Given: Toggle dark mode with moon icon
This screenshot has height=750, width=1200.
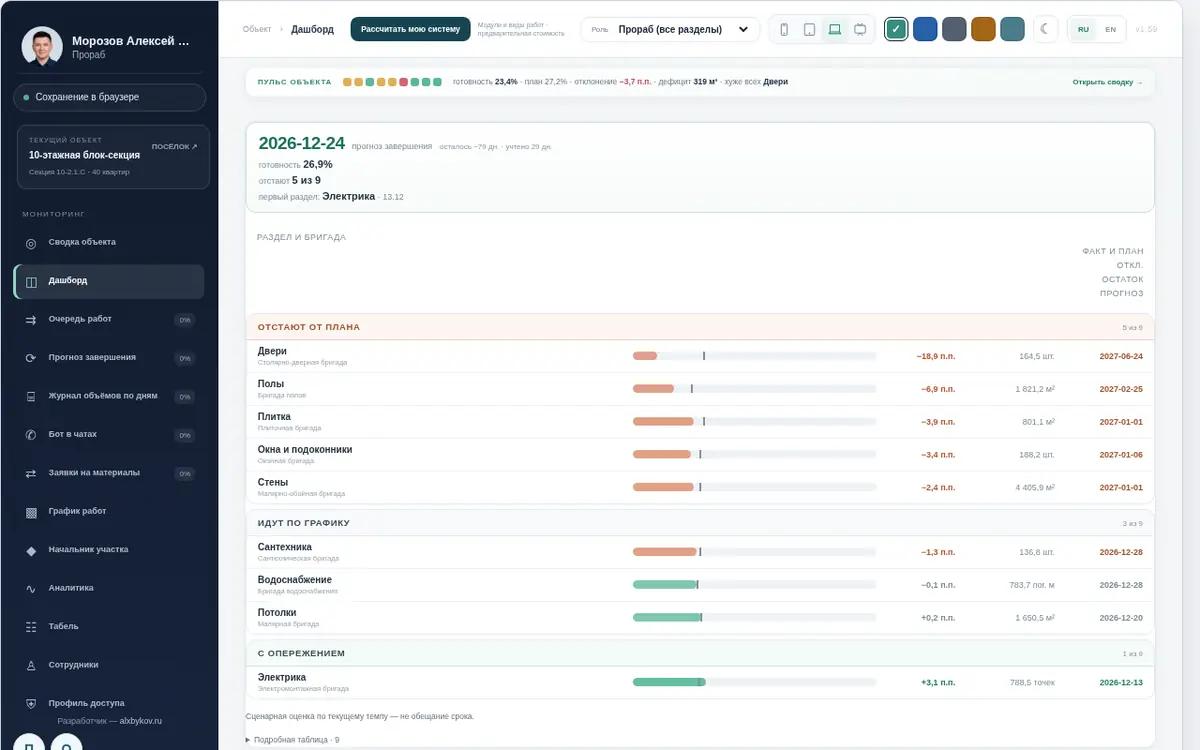Looking at the screenshot, I should point(1043,29).
